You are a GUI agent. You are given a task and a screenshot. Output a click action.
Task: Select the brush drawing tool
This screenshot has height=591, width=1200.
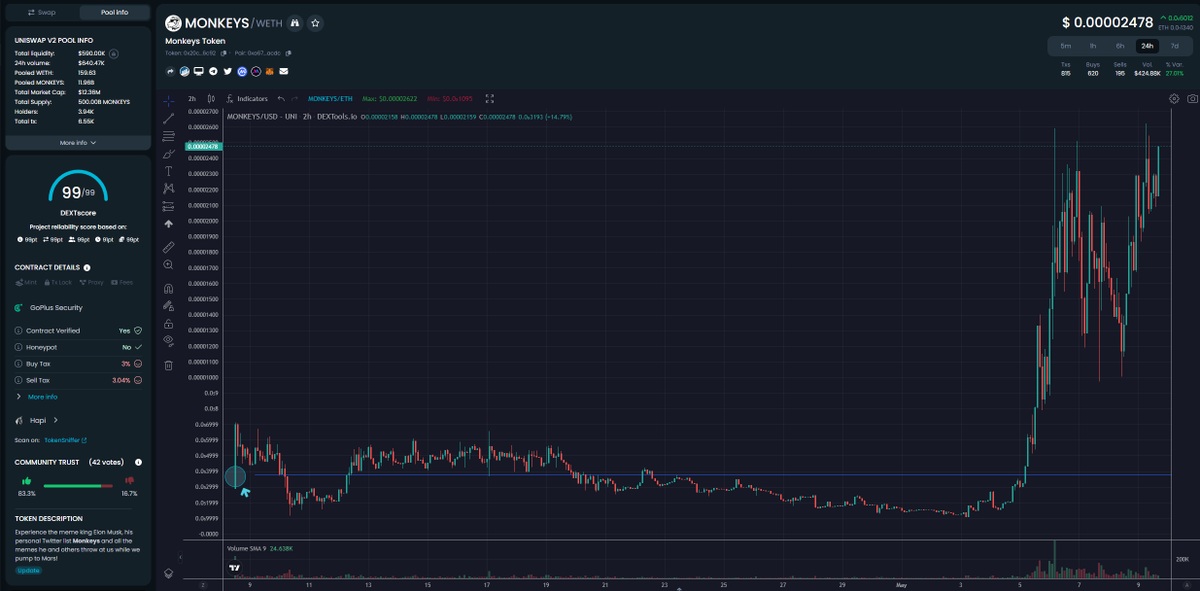pyautogui.click(x=168, y=153)
